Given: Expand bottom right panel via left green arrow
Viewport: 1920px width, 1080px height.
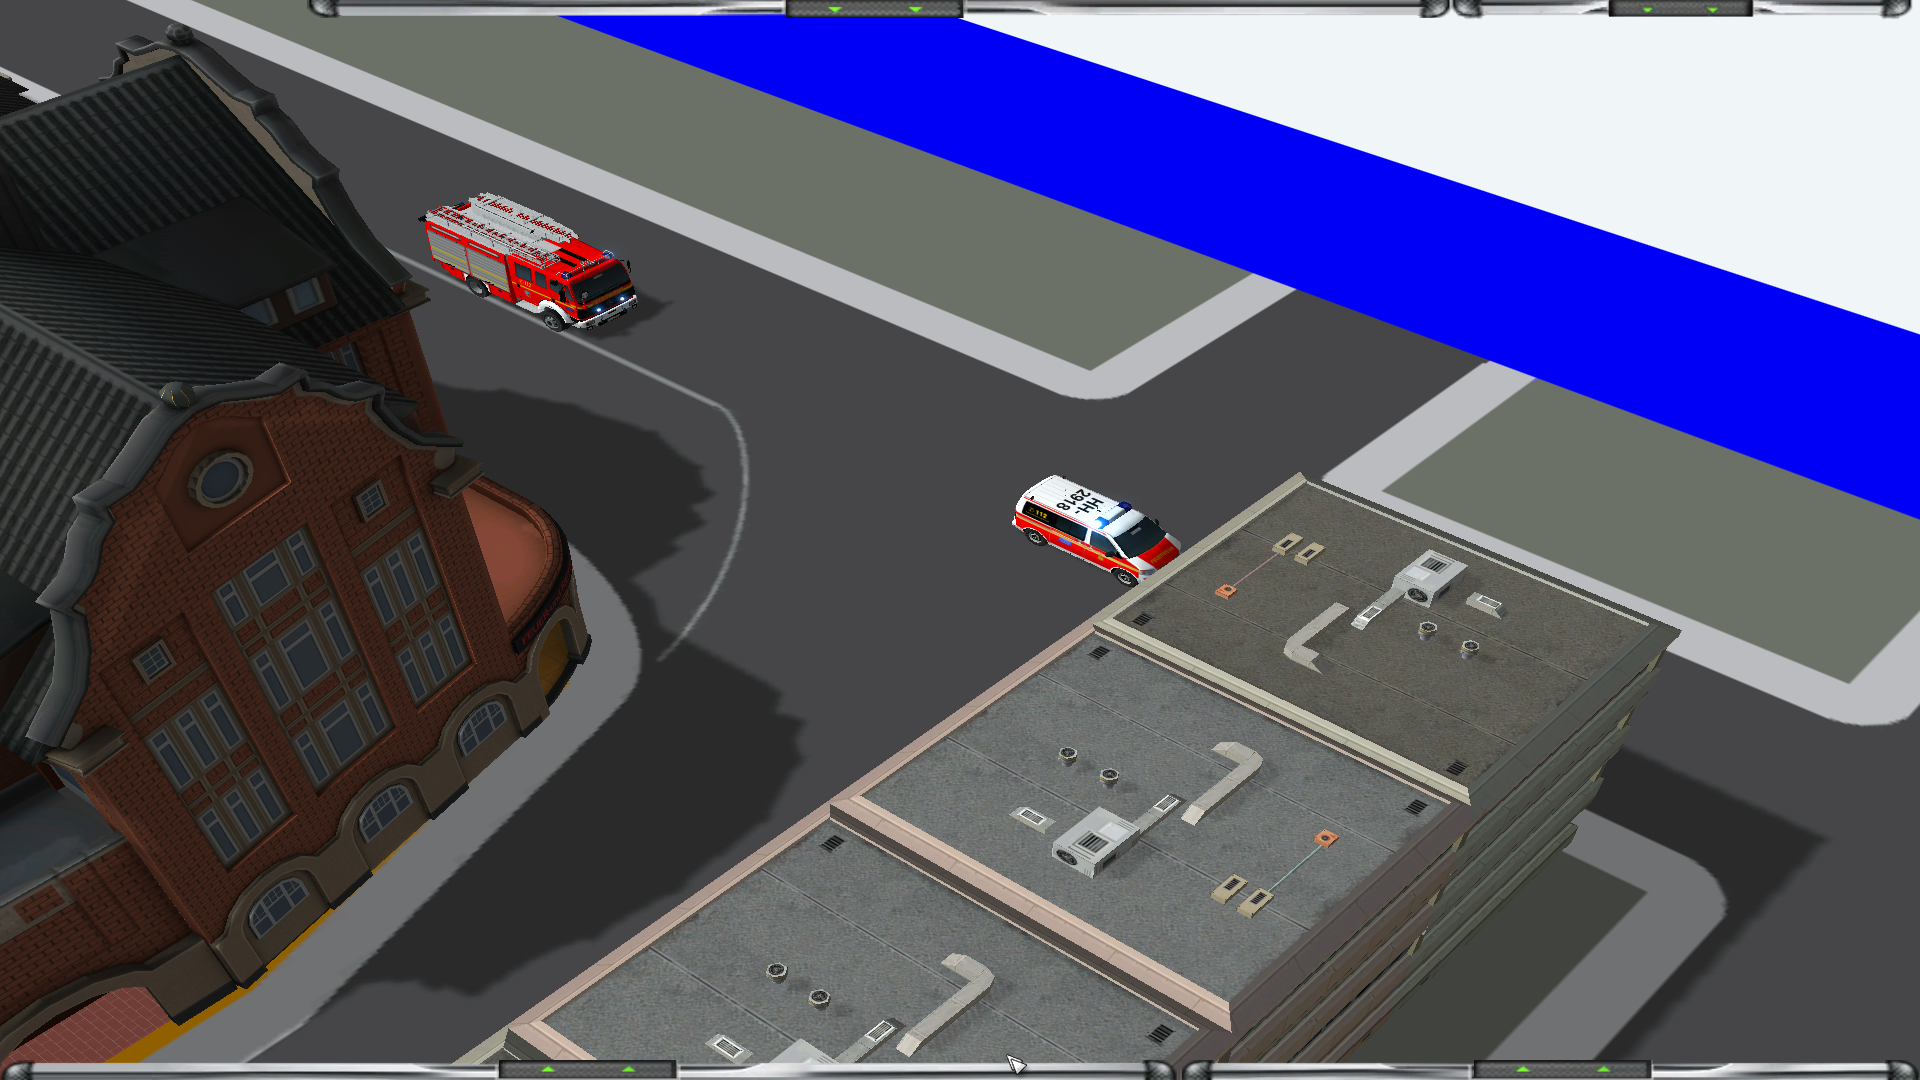Looking at the screenshot, I should (x=1523, y=1070).
